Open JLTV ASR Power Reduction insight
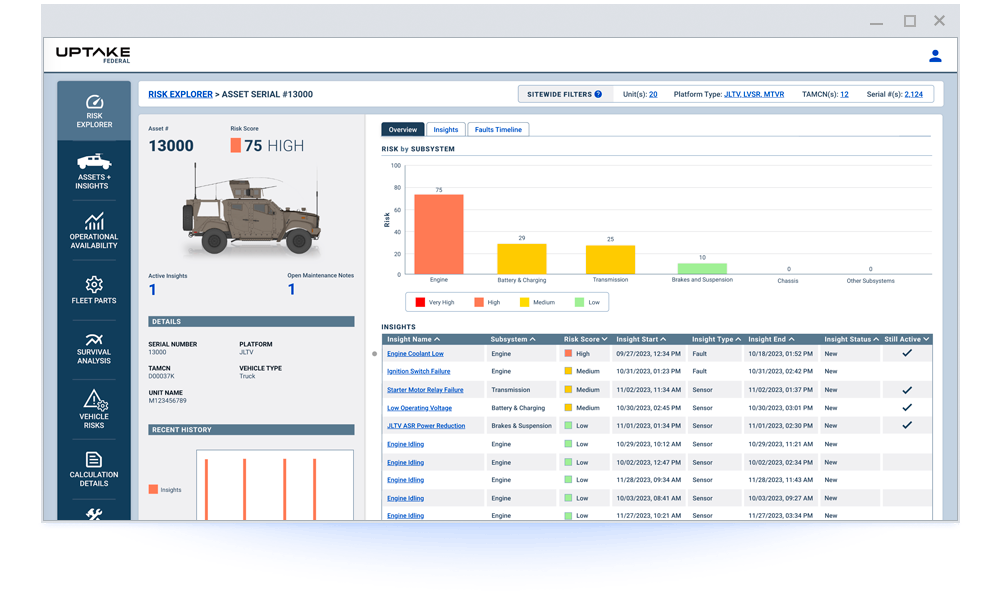 pos(426,426)
